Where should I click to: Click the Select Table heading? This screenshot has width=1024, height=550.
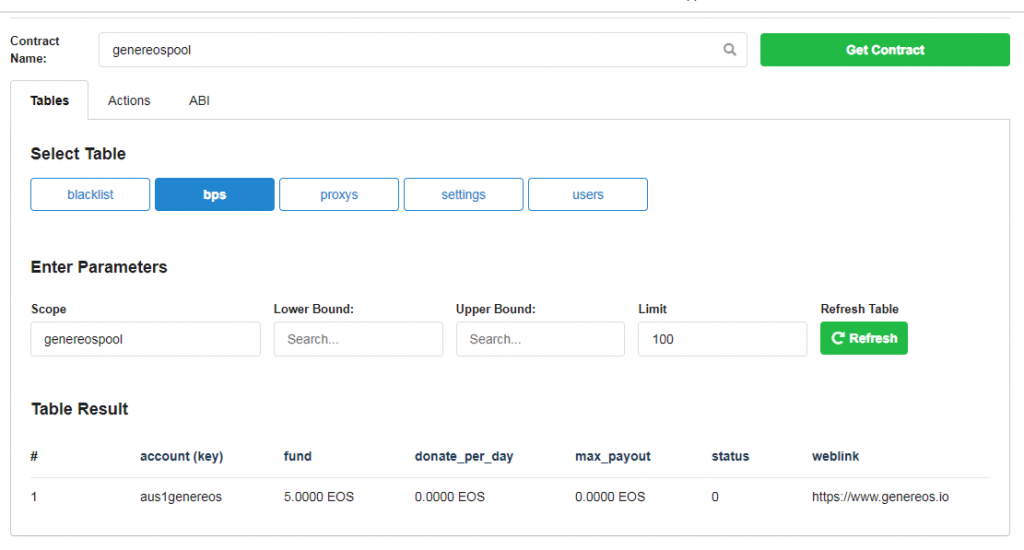[x=78, y=154]
